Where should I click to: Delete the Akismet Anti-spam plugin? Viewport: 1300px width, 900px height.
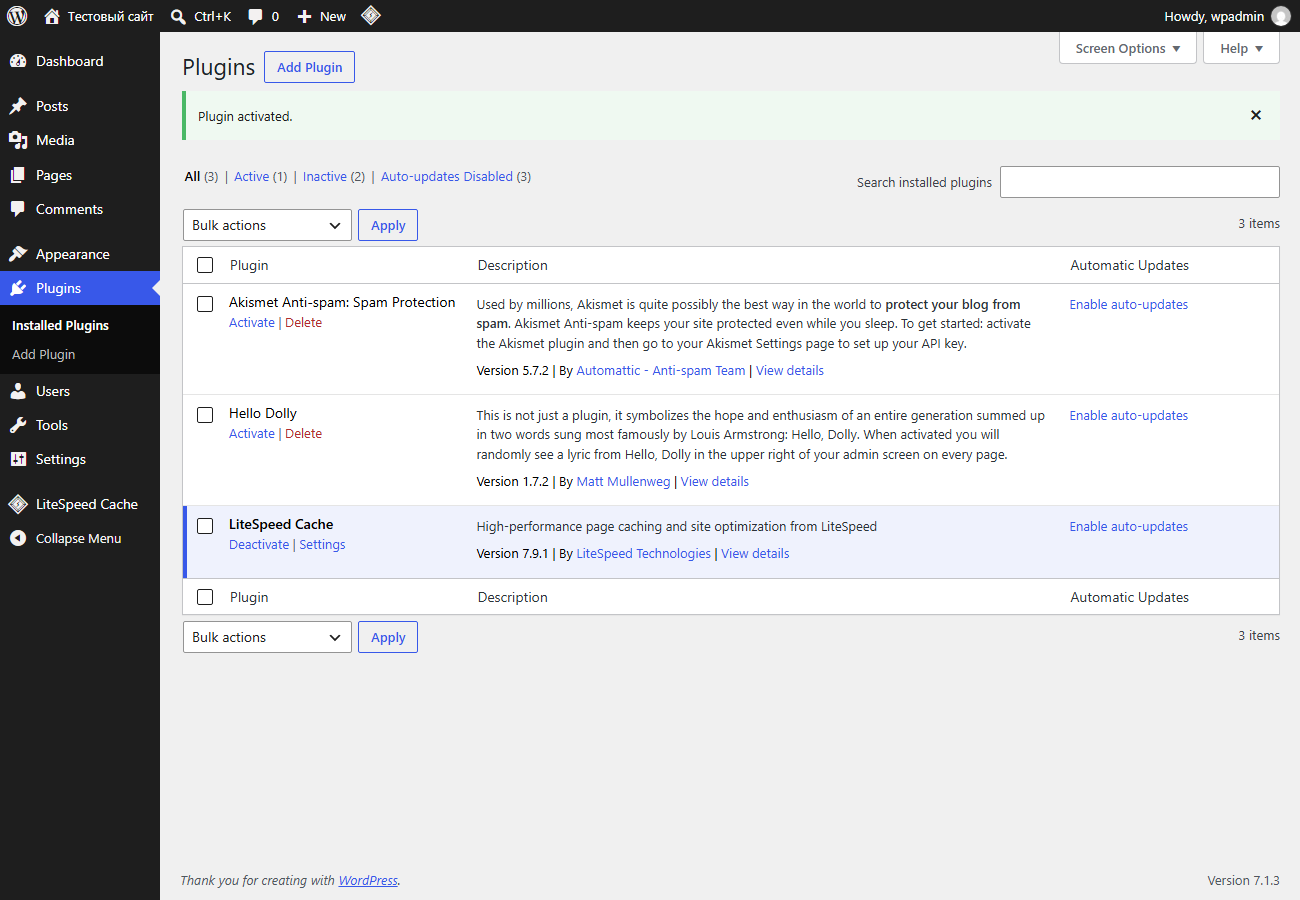(303, 323)
